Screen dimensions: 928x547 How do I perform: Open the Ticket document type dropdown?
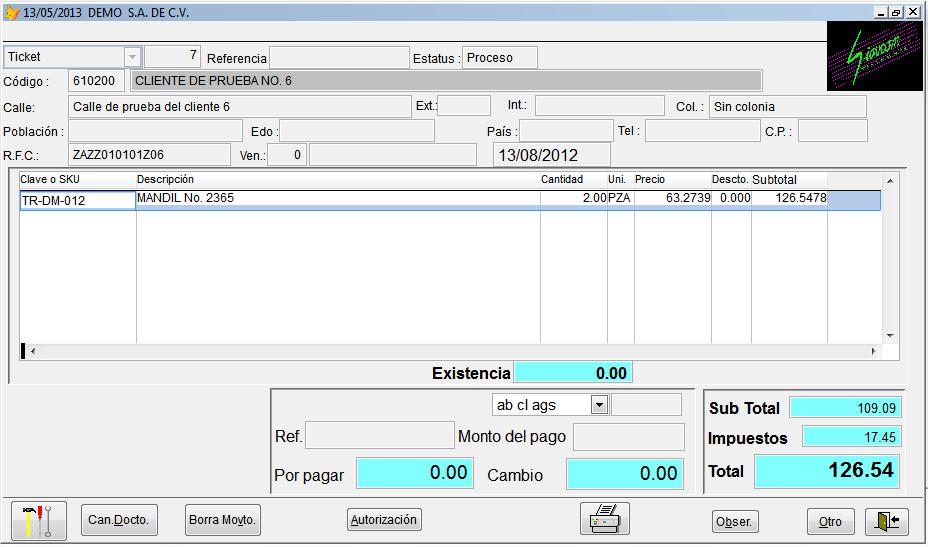(133, 57)
